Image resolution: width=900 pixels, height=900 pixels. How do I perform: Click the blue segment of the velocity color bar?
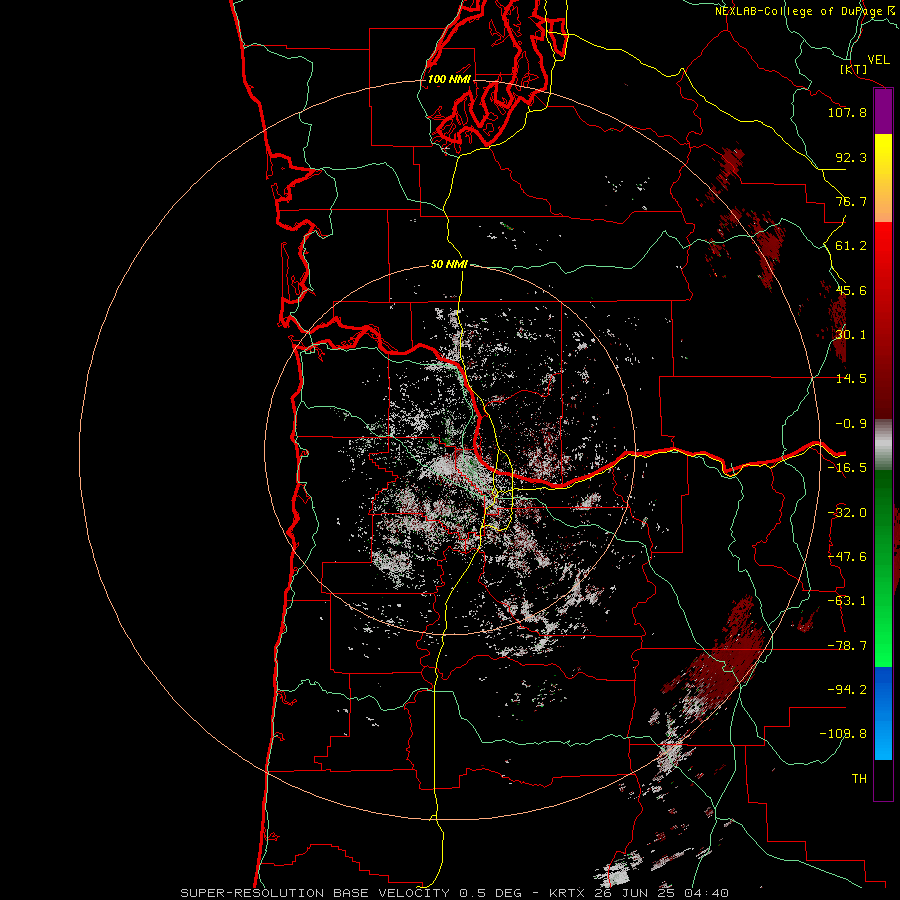pos(883,713)
